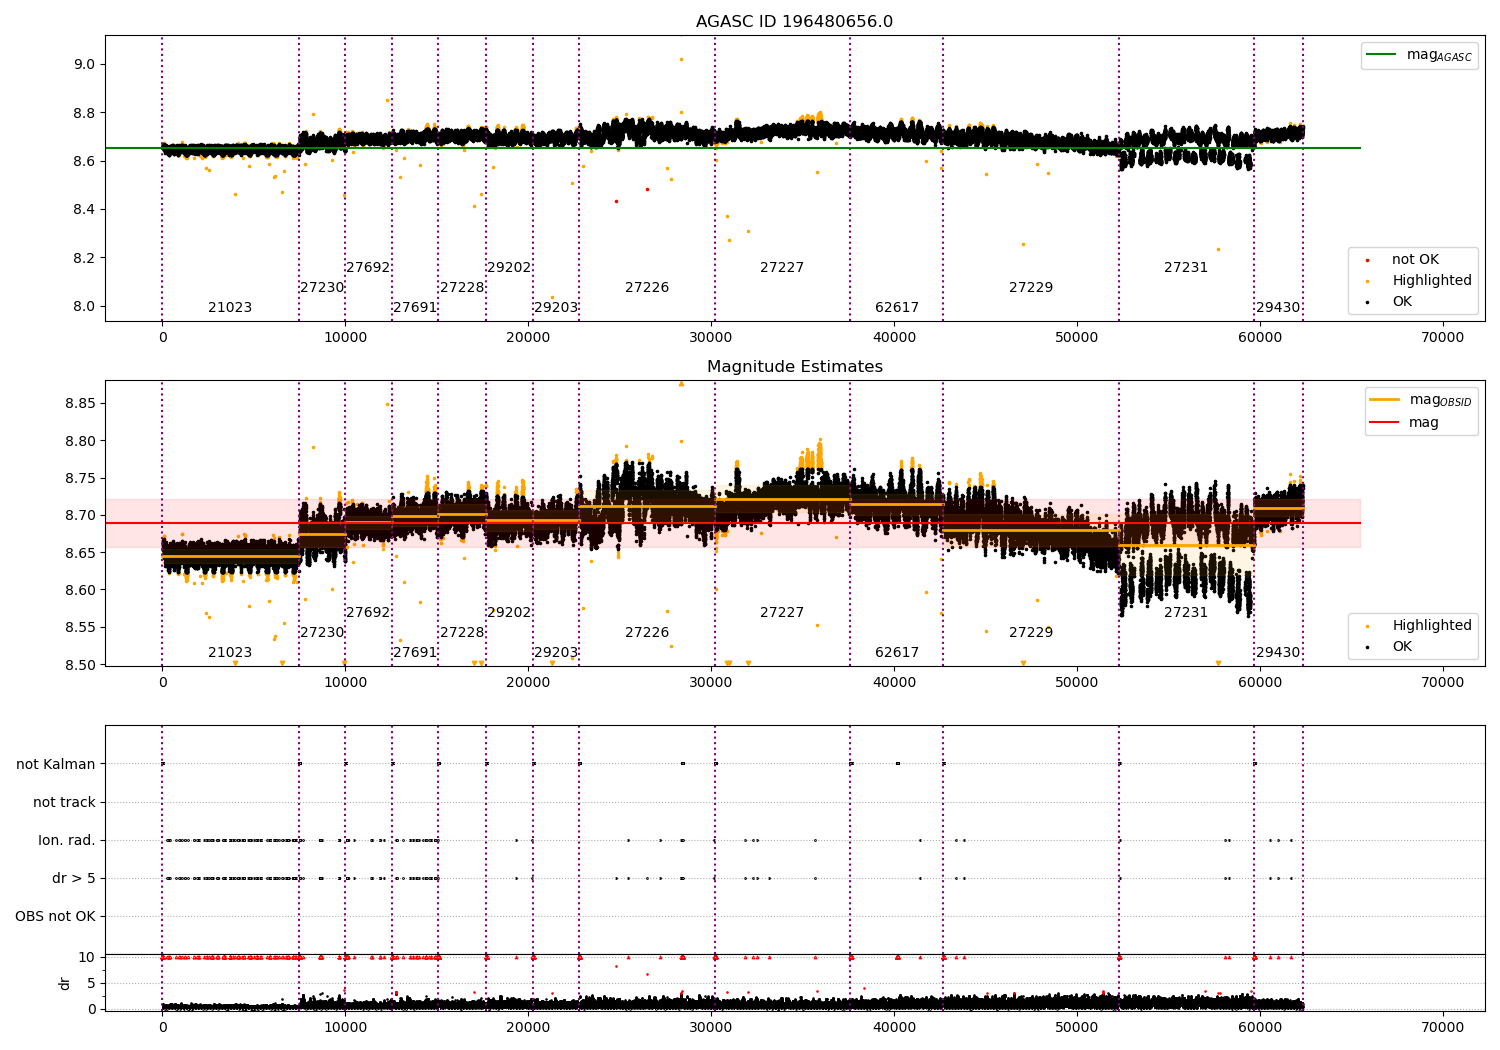Click the 8.50 y-axis tick label
Screen dimensions: 1500x1050
click(80, 665)
